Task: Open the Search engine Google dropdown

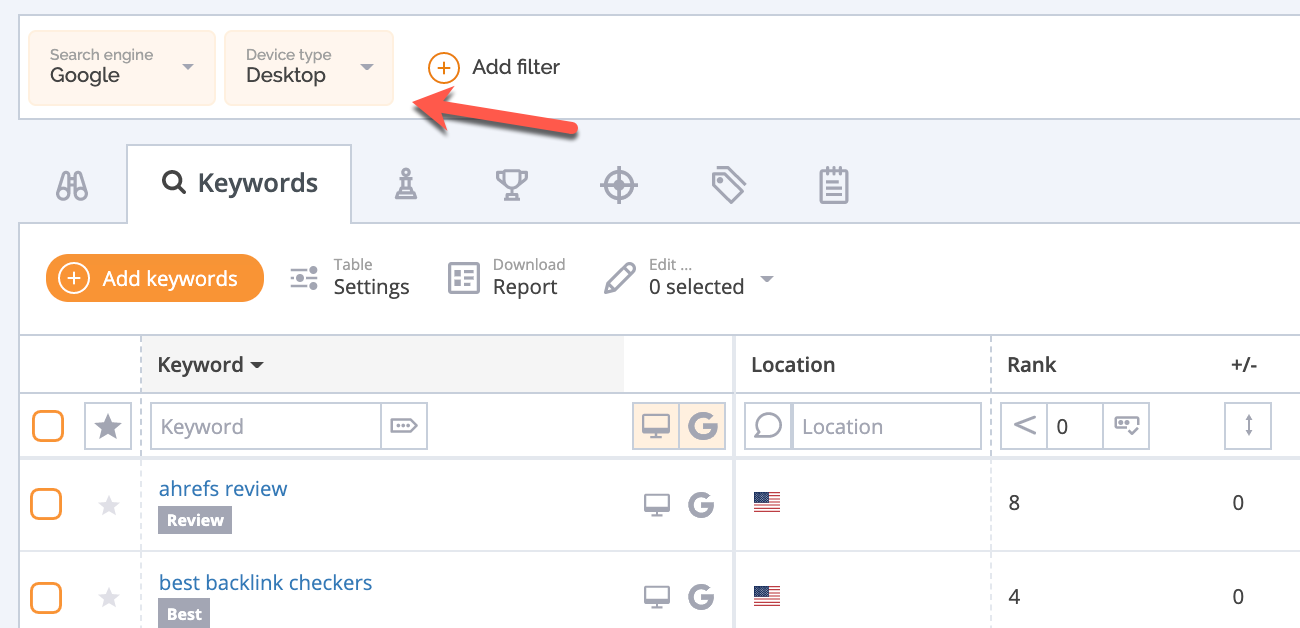Action: (122, 67)
